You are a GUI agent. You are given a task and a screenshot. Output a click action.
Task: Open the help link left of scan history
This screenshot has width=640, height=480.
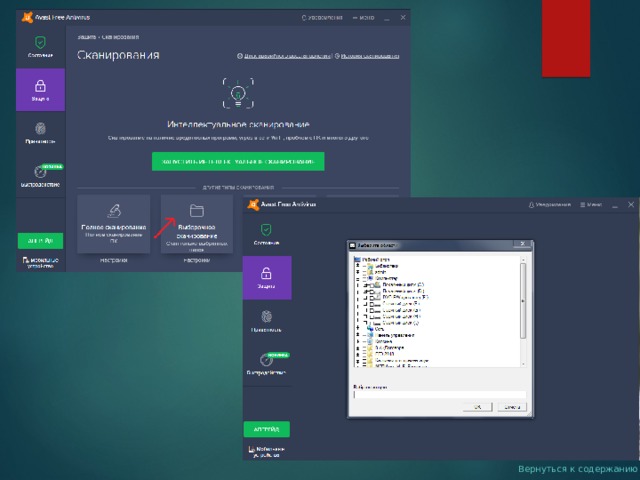[284, 56]
